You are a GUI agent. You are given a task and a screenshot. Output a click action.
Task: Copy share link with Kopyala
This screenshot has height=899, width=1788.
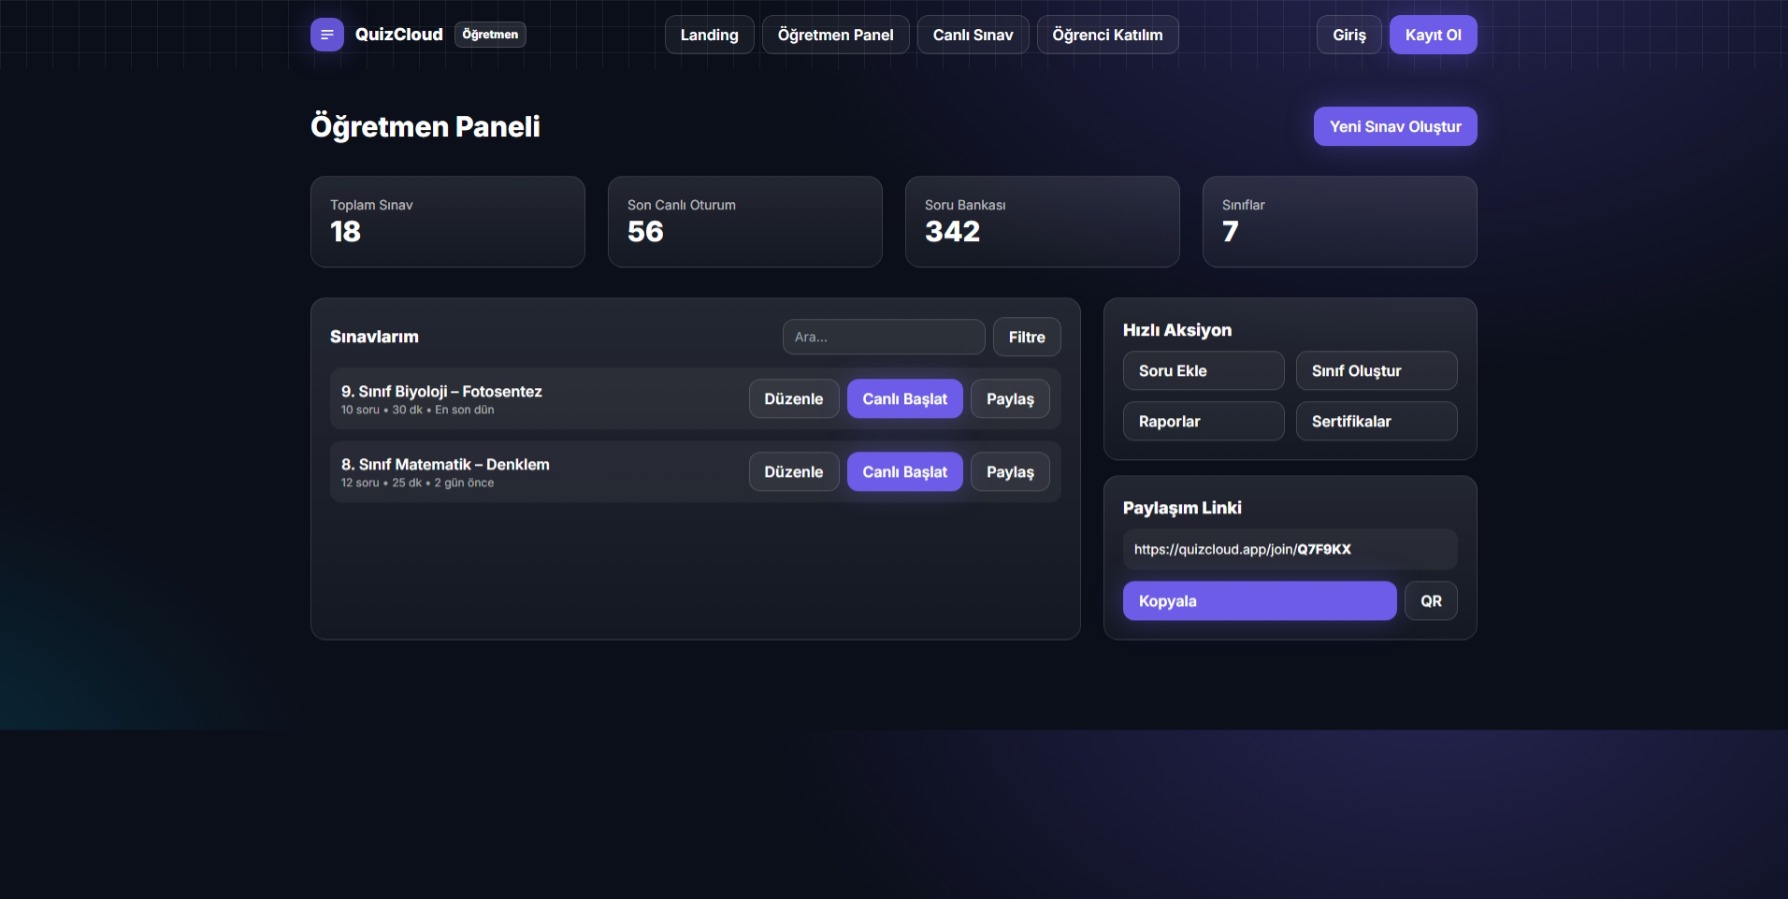point(1259,601)
